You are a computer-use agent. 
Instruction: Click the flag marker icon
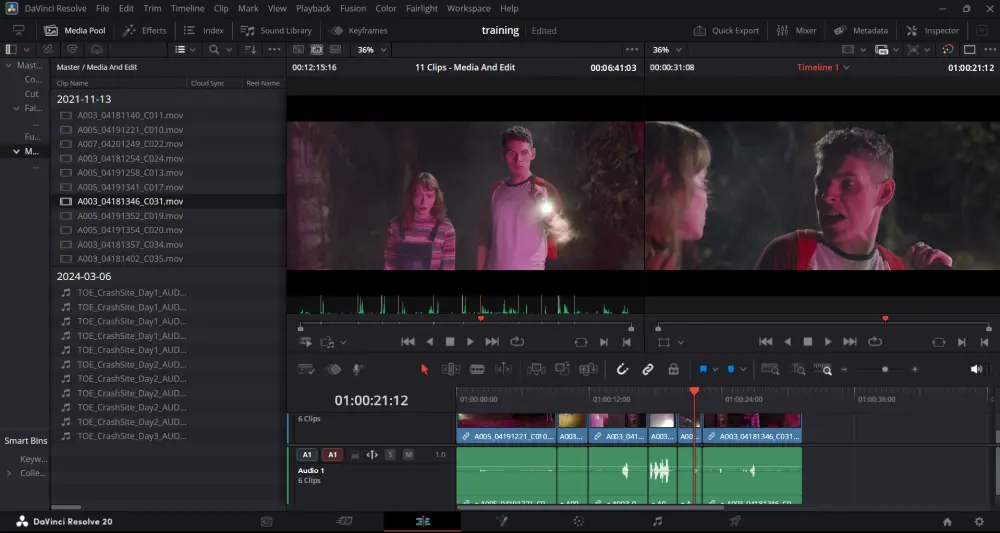[703, 369]
